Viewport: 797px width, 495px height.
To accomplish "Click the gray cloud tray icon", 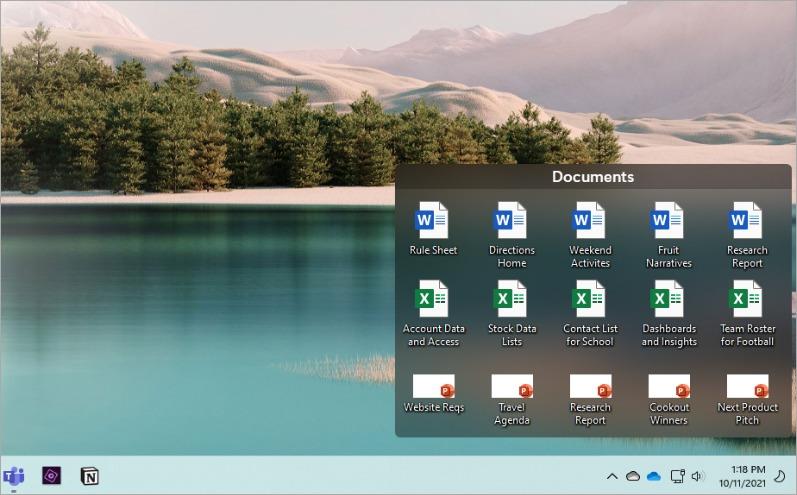I will 633,476.
